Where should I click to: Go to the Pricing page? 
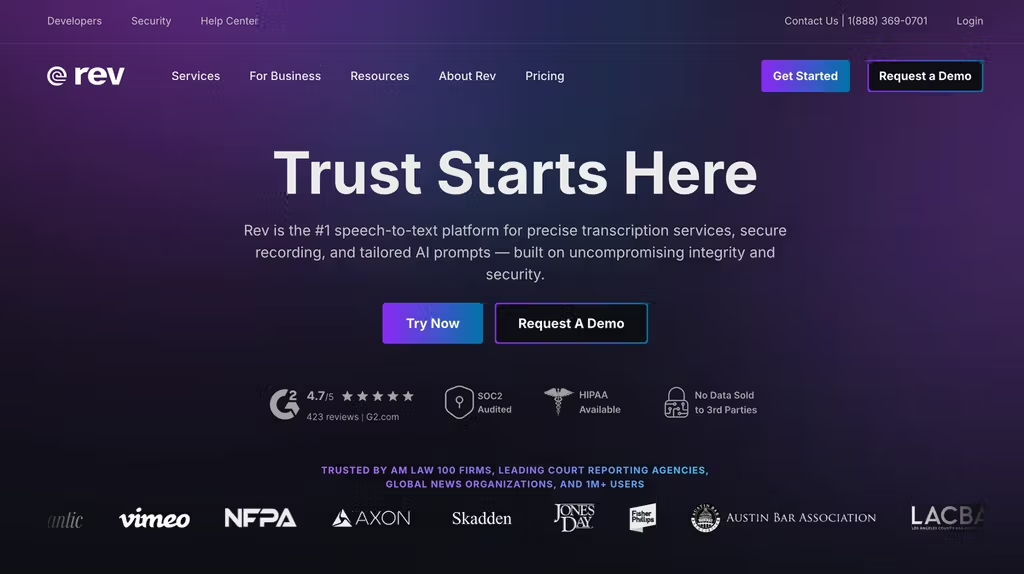pyautogui.click(x=545, y=76)
